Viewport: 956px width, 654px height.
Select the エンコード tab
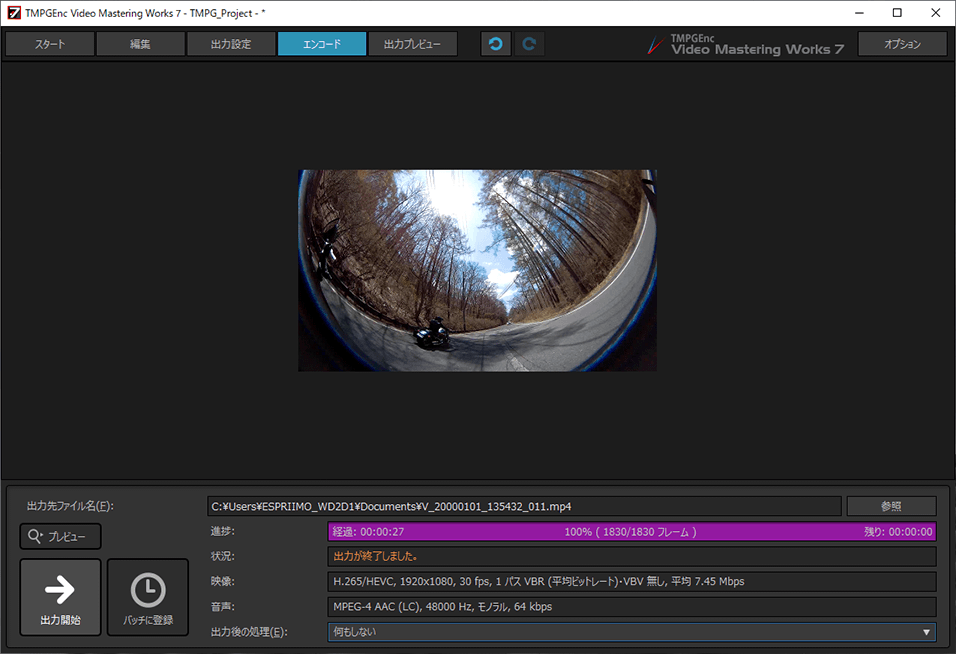(322, 44)
